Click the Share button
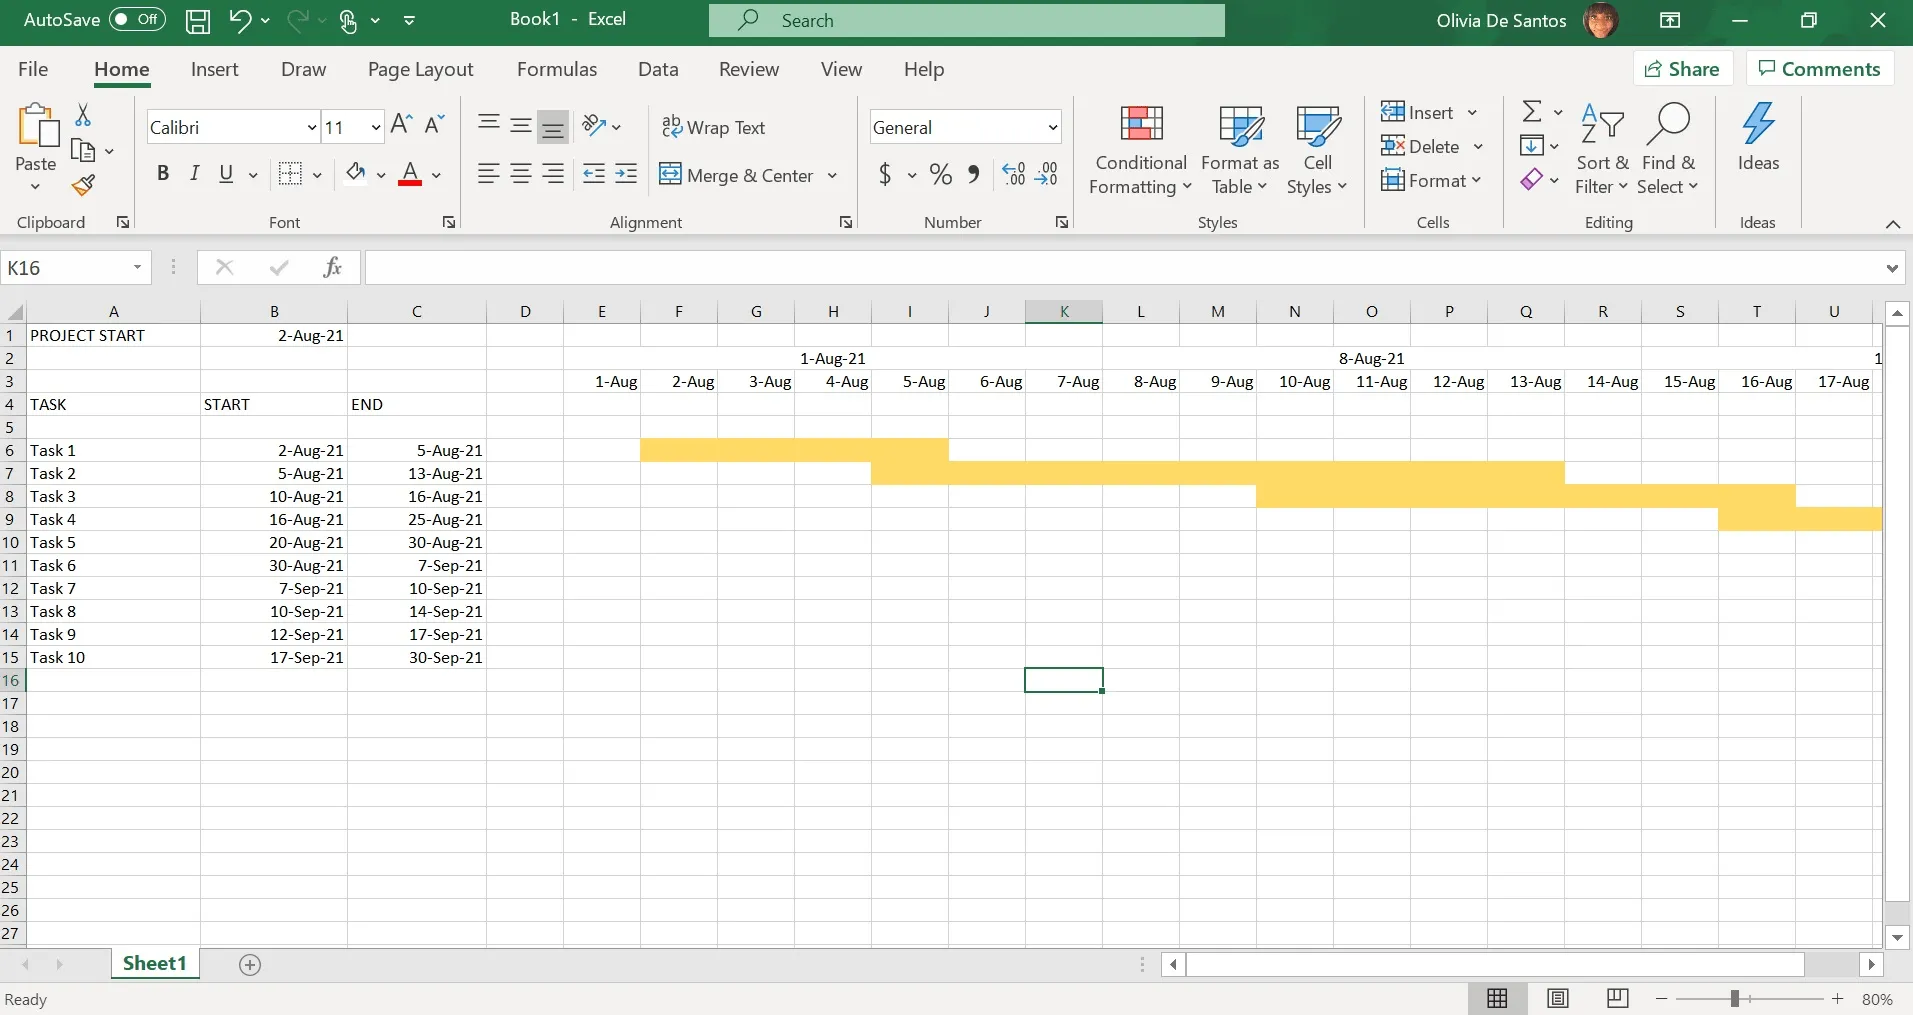Viewport: 1913px width, 1015px height. (x=1682, y=69)
